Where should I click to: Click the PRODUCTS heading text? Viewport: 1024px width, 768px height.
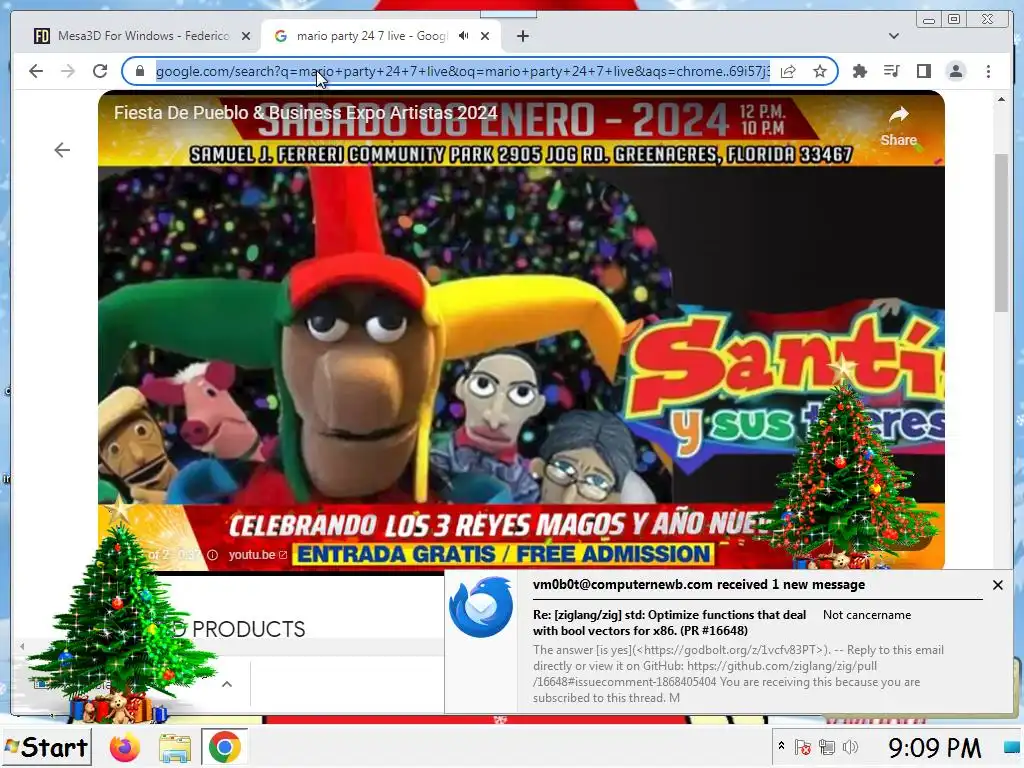[x=248, y=629]
